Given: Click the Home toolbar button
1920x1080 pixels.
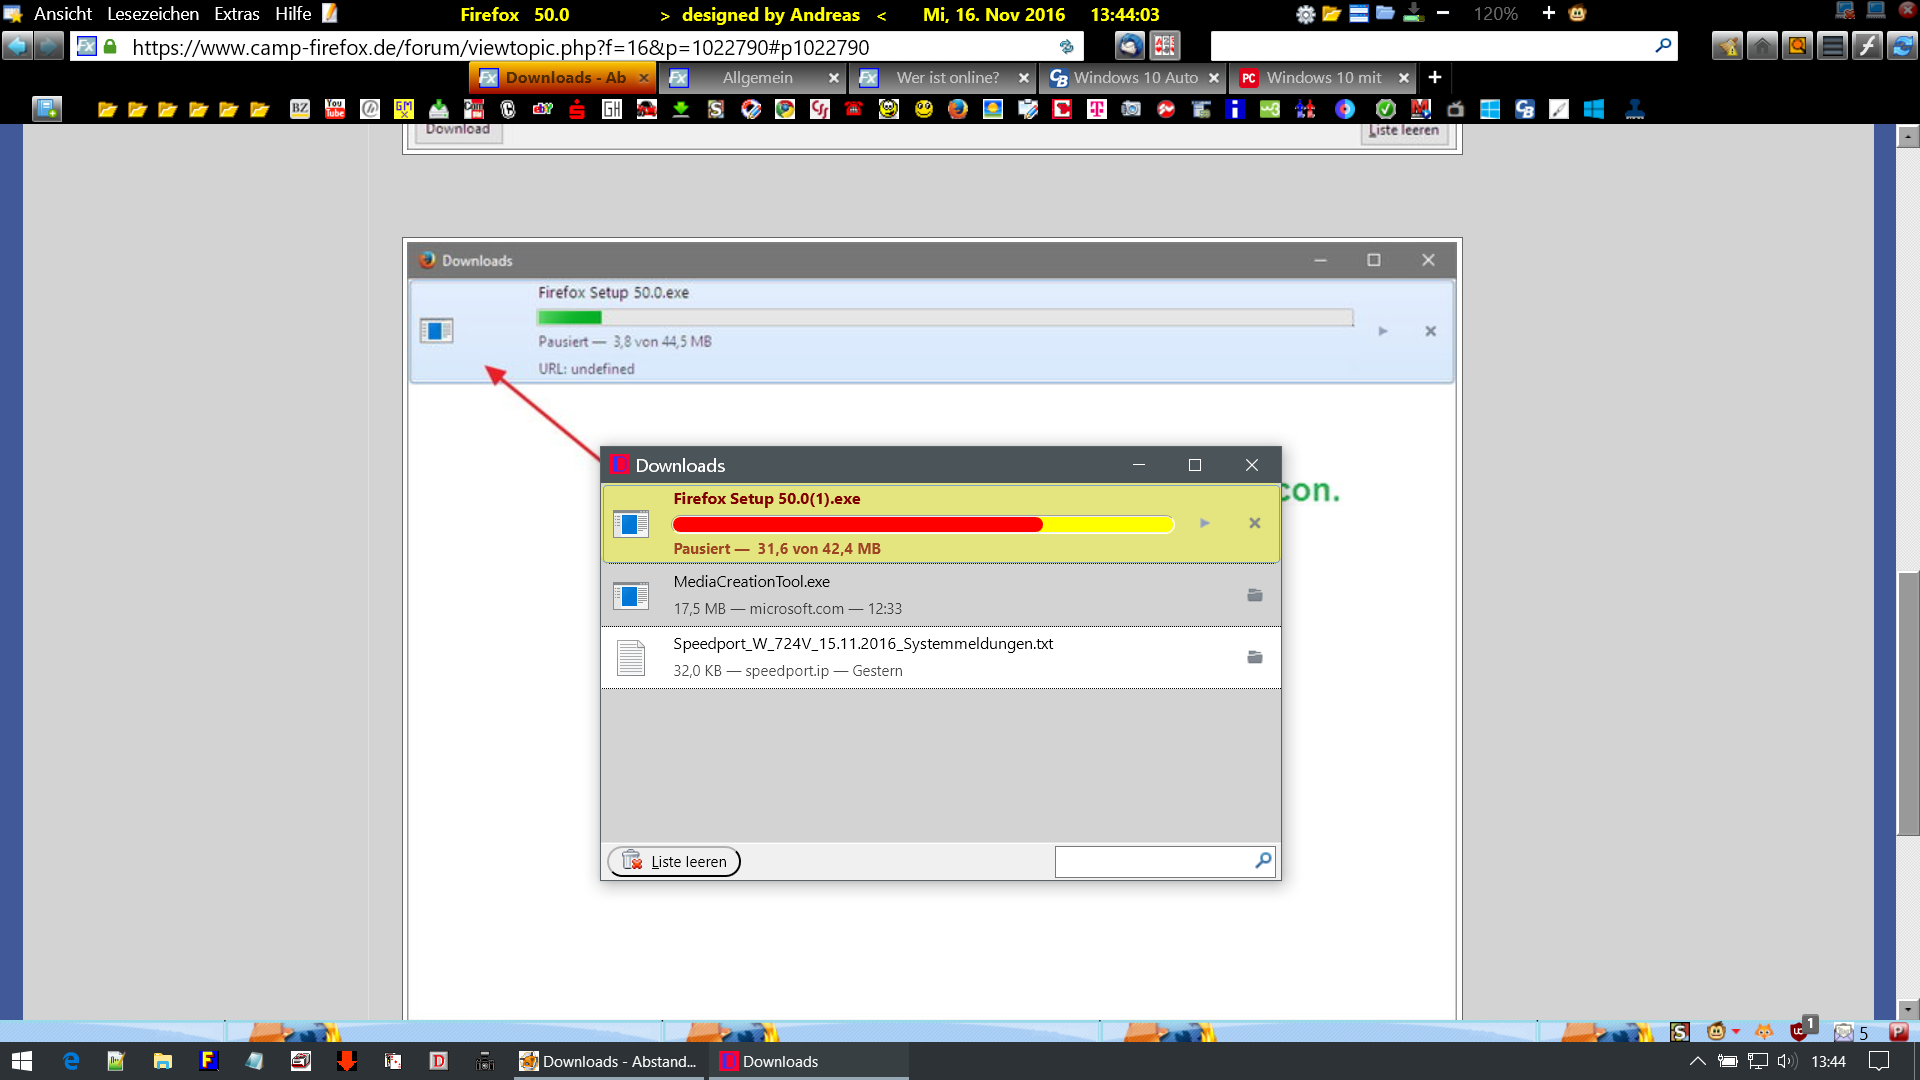Looking at the screenshot, I should [1762, 46].
